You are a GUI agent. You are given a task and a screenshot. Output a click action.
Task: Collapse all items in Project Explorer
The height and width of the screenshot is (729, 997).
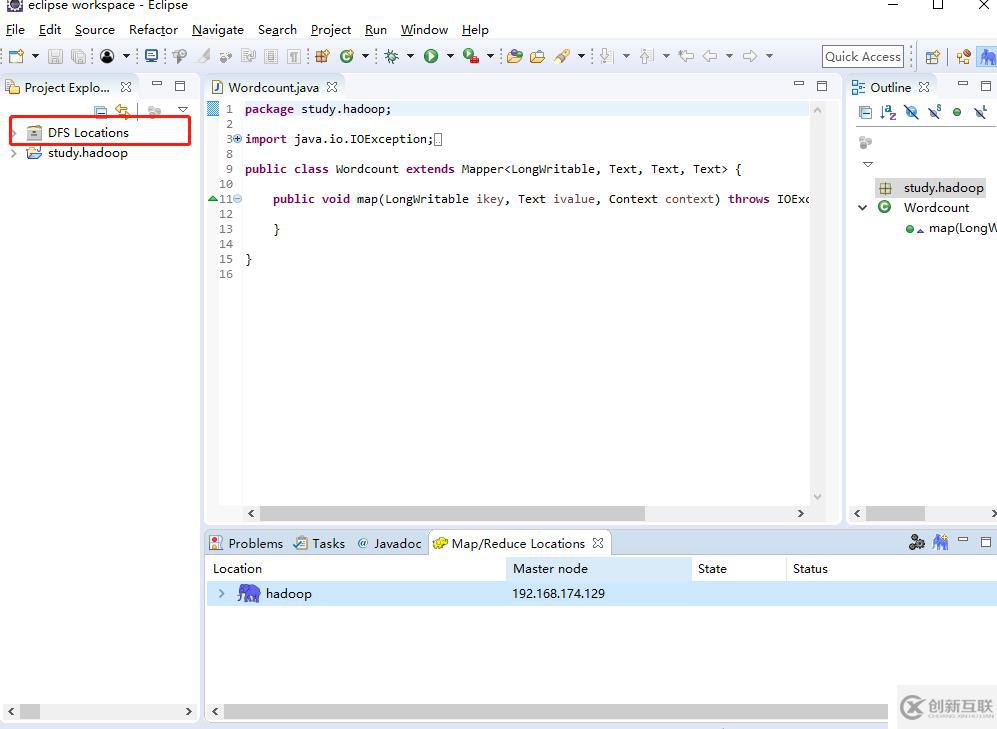100,111
